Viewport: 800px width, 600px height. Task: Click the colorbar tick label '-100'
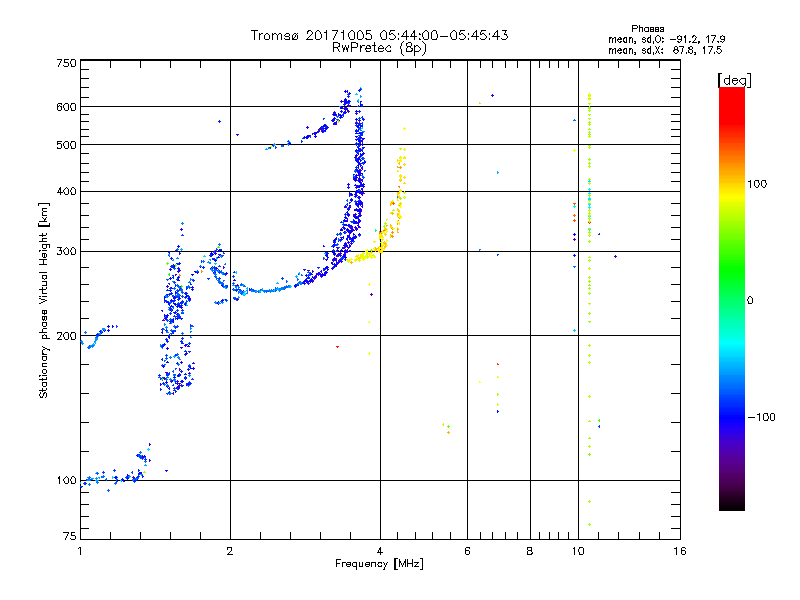pos(761,417)
